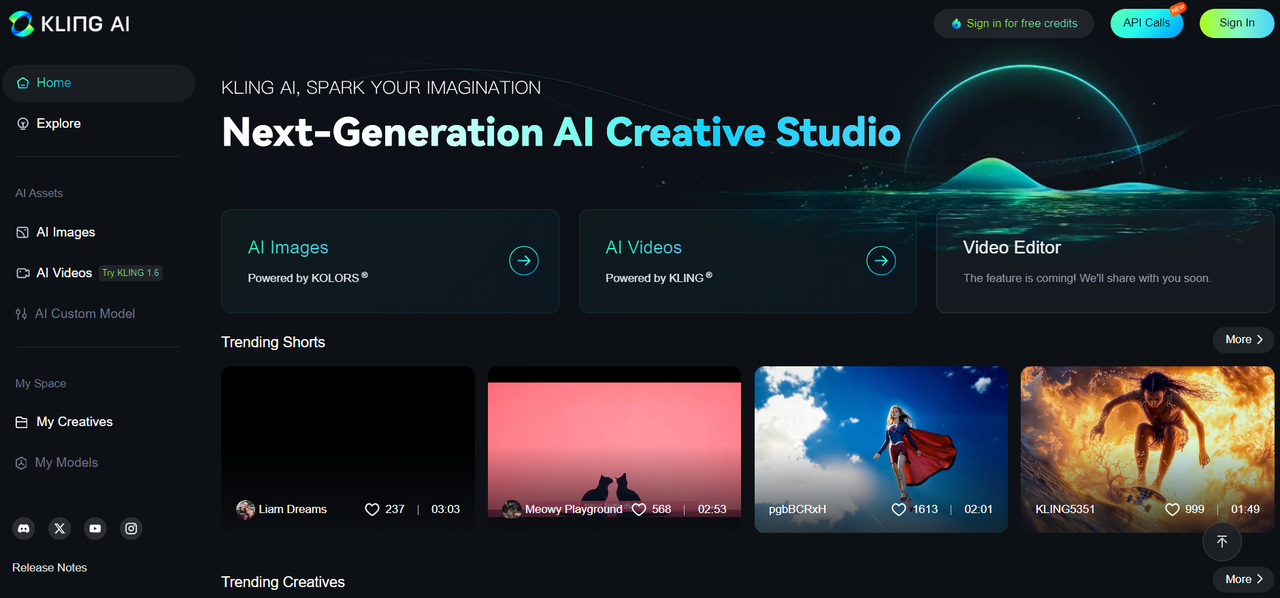The image size is (1280, 598).
Task: Expand Trending Creatives with More button
Action: pyautogui.click(x=1244, y=579)
